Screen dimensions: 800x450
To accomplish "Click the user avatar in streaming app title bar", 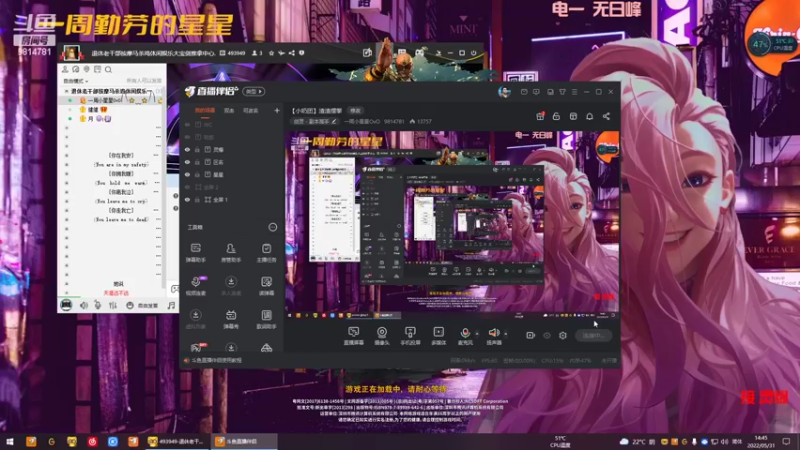I will (504, 92).
